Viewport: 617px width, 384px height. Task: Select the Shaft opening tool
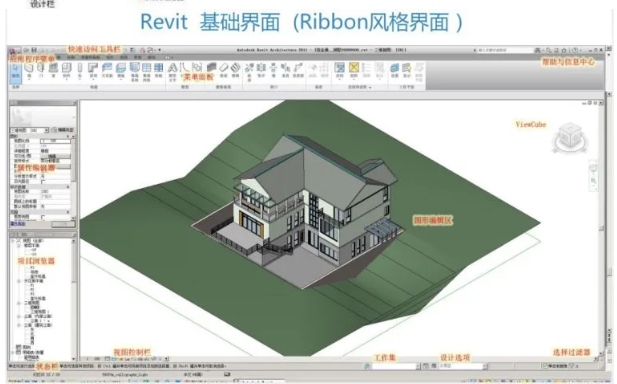pyautogui.click(x=261, y=71)
